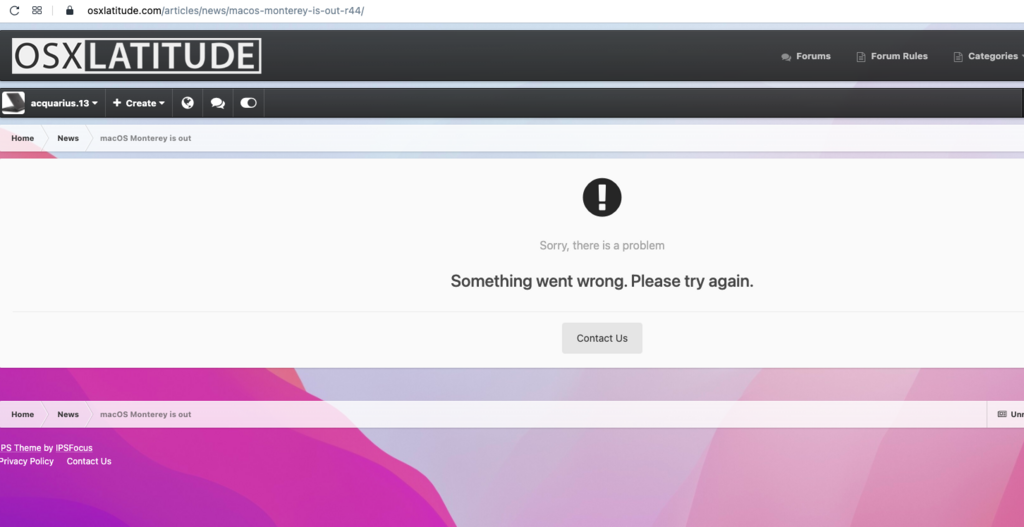Image resolution: width=1024 pixels, height=527 pixels.
Task: Click 'Something went wrong. Please try again.' heading
Action: (602, 281)
